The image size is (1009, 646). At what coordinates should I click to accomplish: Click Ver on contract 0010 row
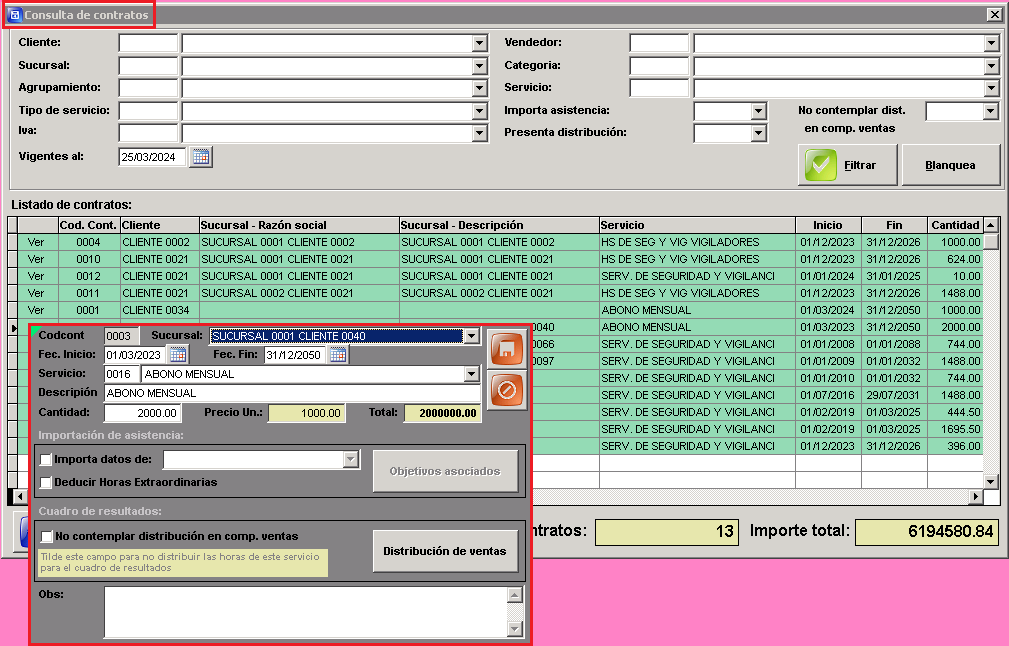click(x=36, y=259)
